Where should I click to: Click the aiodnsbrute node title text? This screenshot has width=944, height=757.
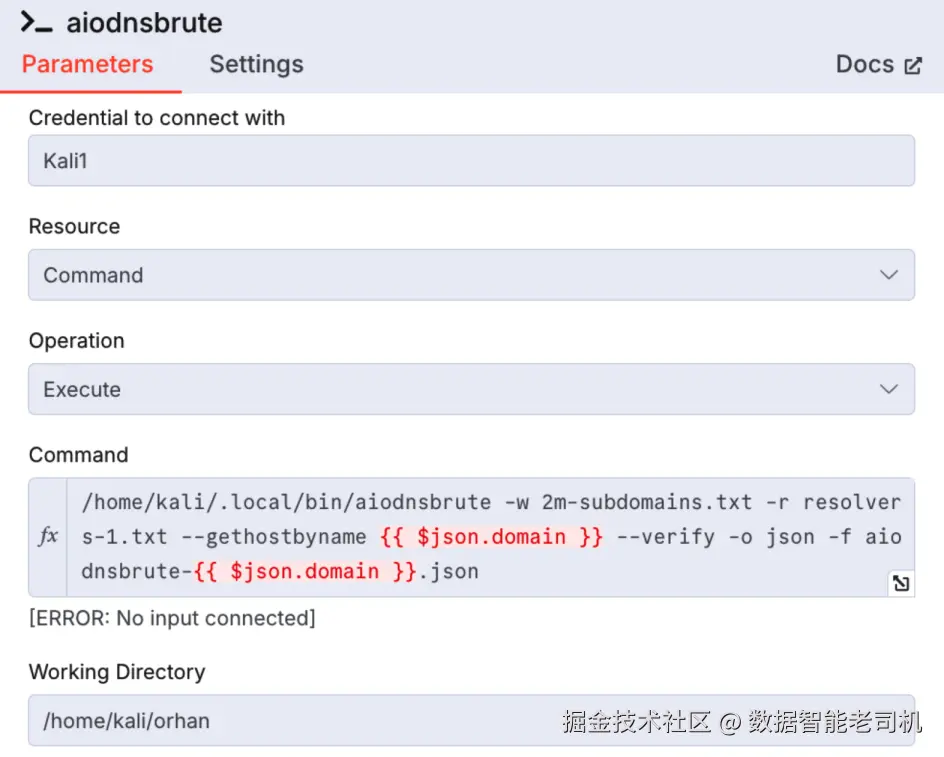point(144,22)
